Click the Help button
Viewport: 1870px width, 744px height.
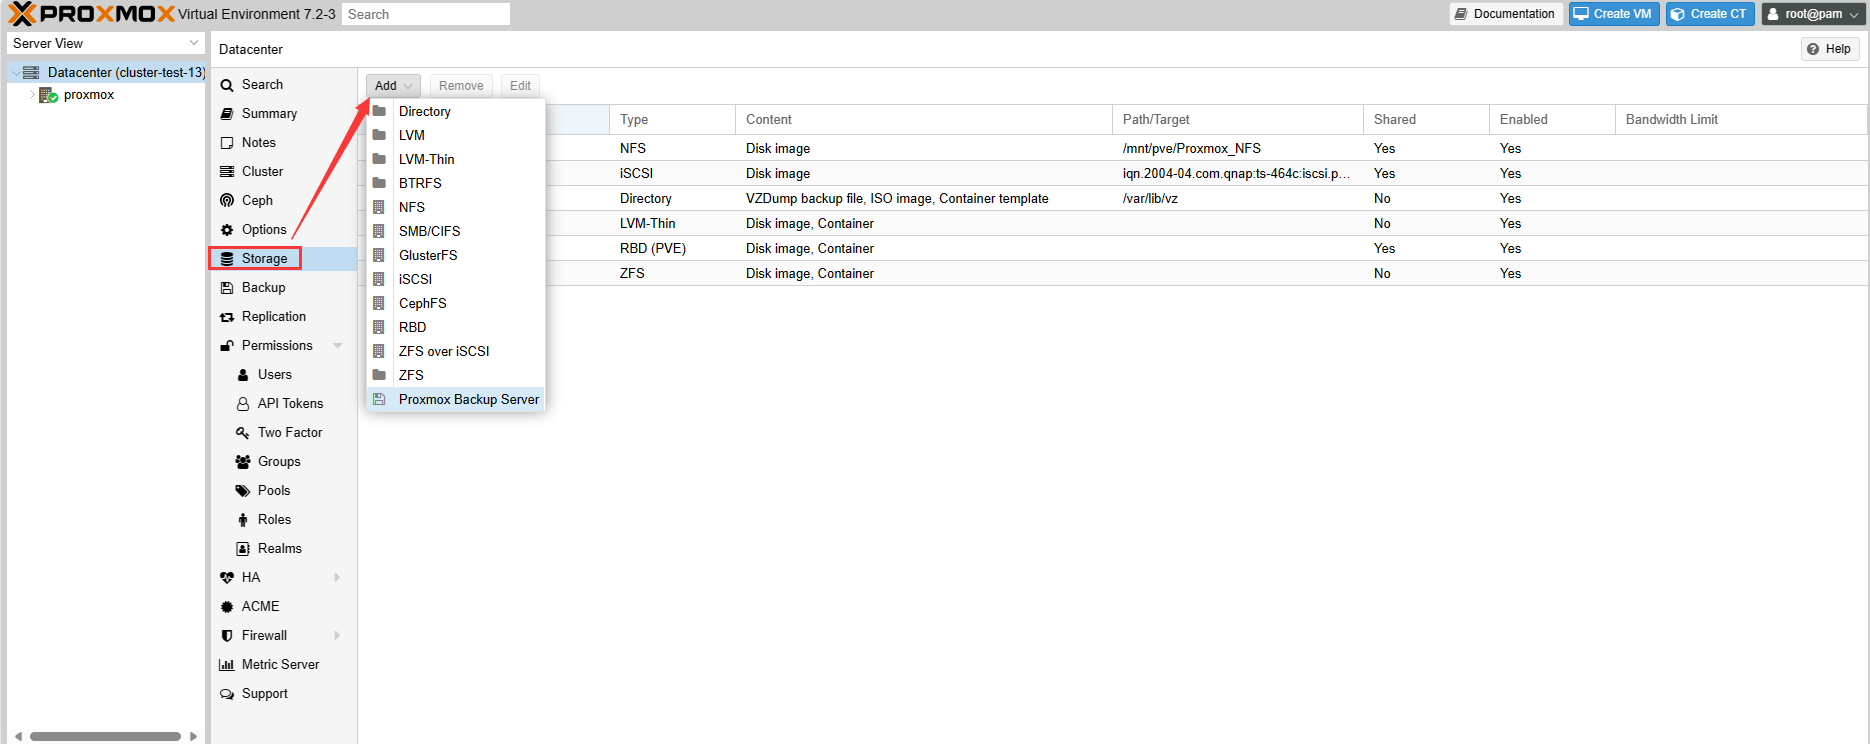1830,49
